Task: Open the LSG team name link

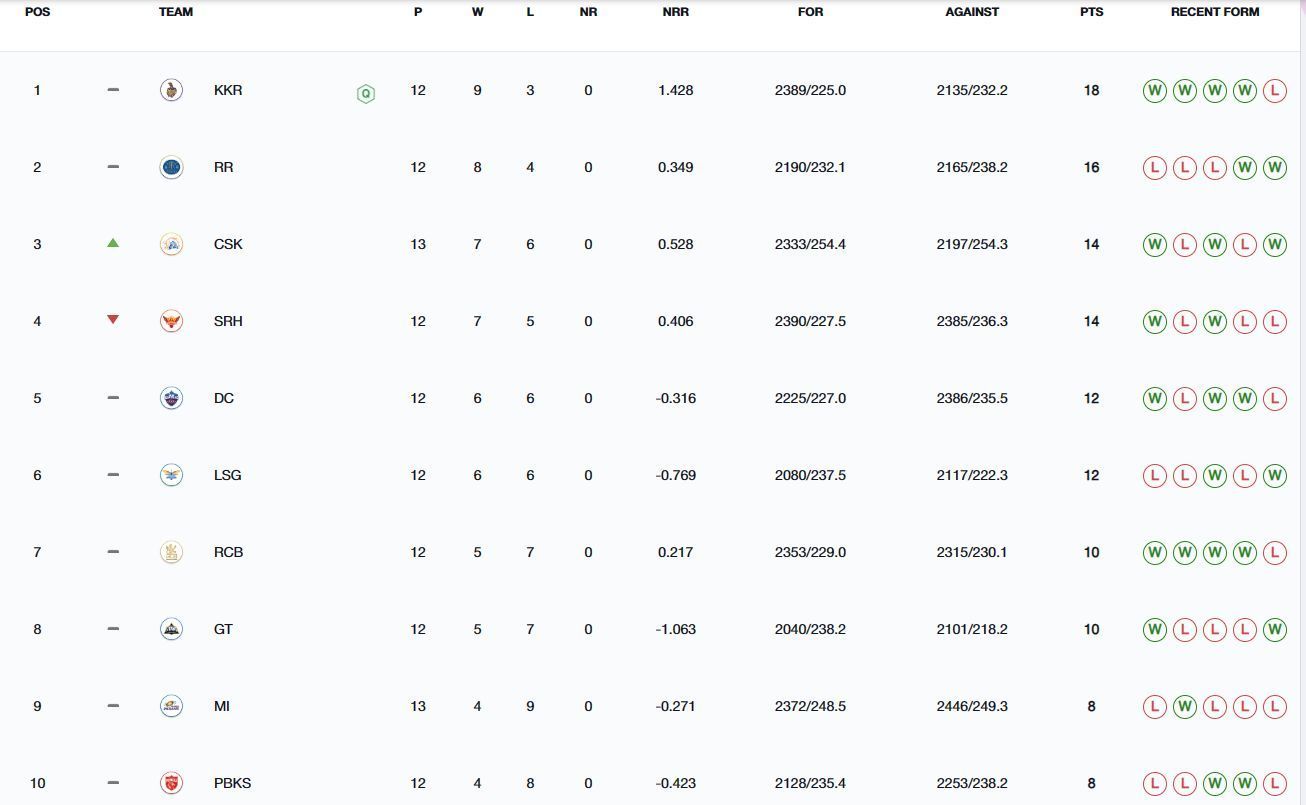Action: [x=227, y=475]
